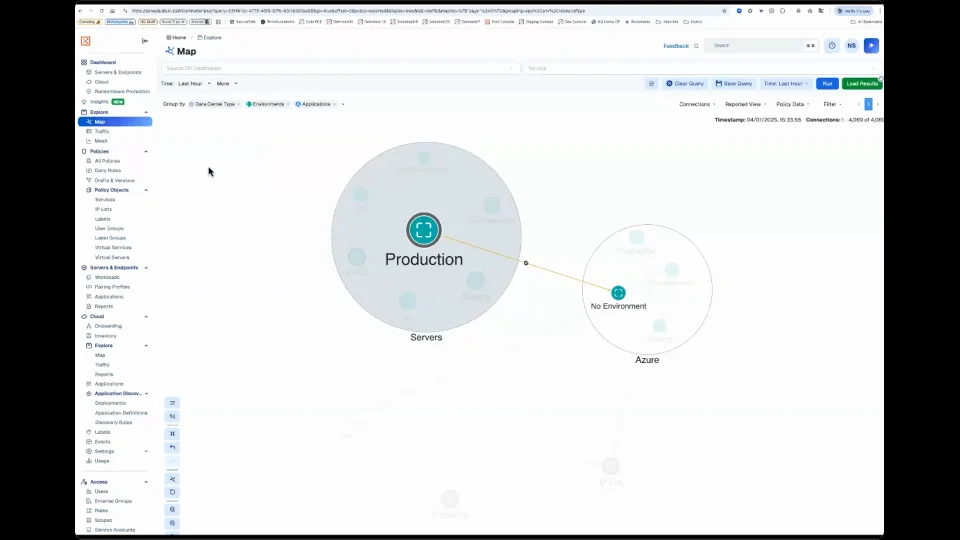
Task: Click the Search box in the header
Action: point(761,45)
